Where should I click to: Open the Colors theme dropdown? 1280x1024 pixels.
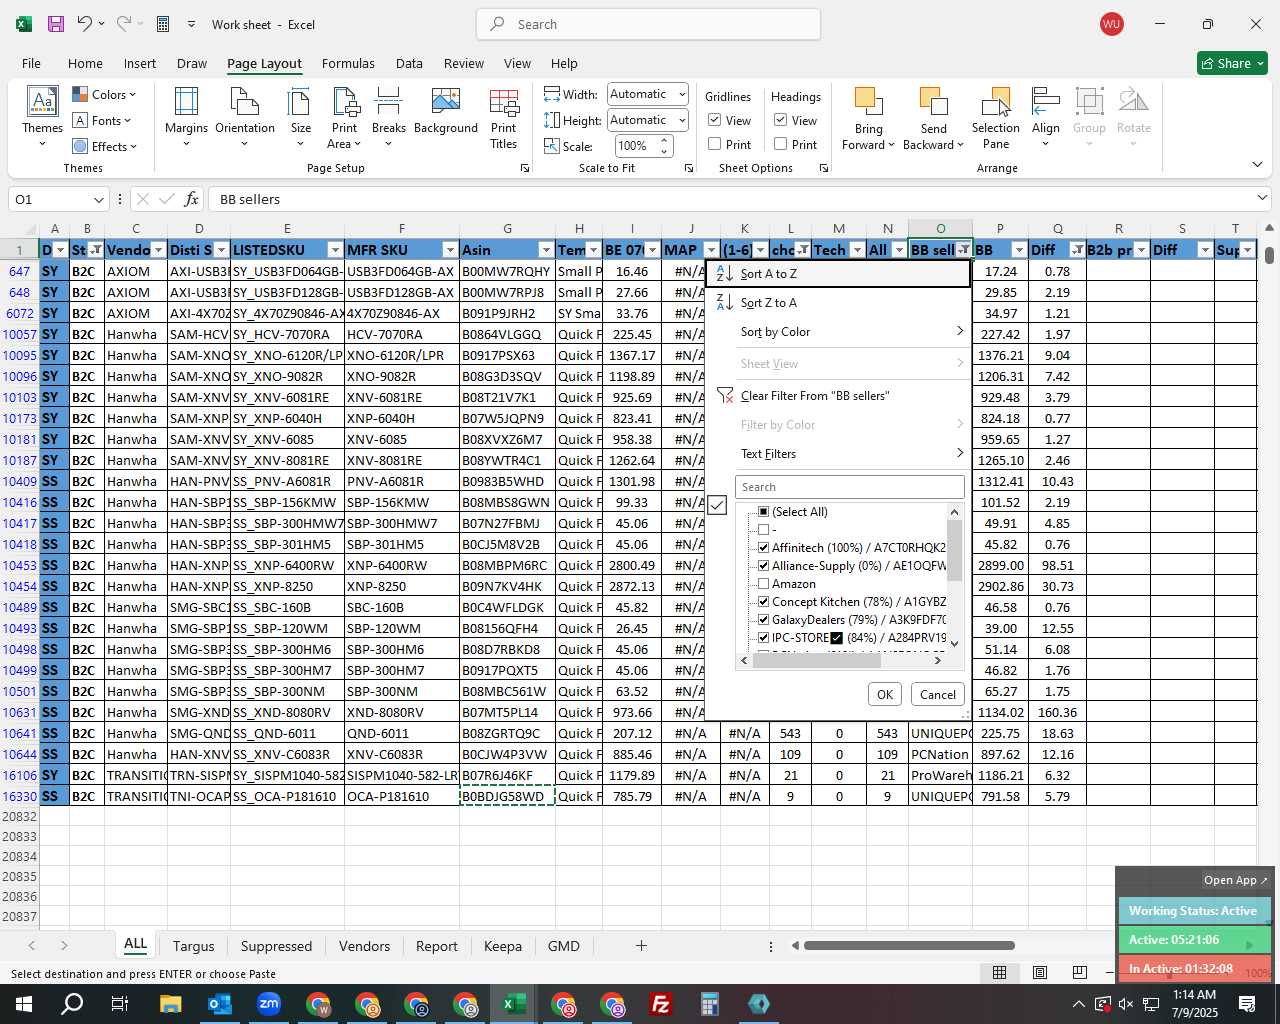click(104, 95)
